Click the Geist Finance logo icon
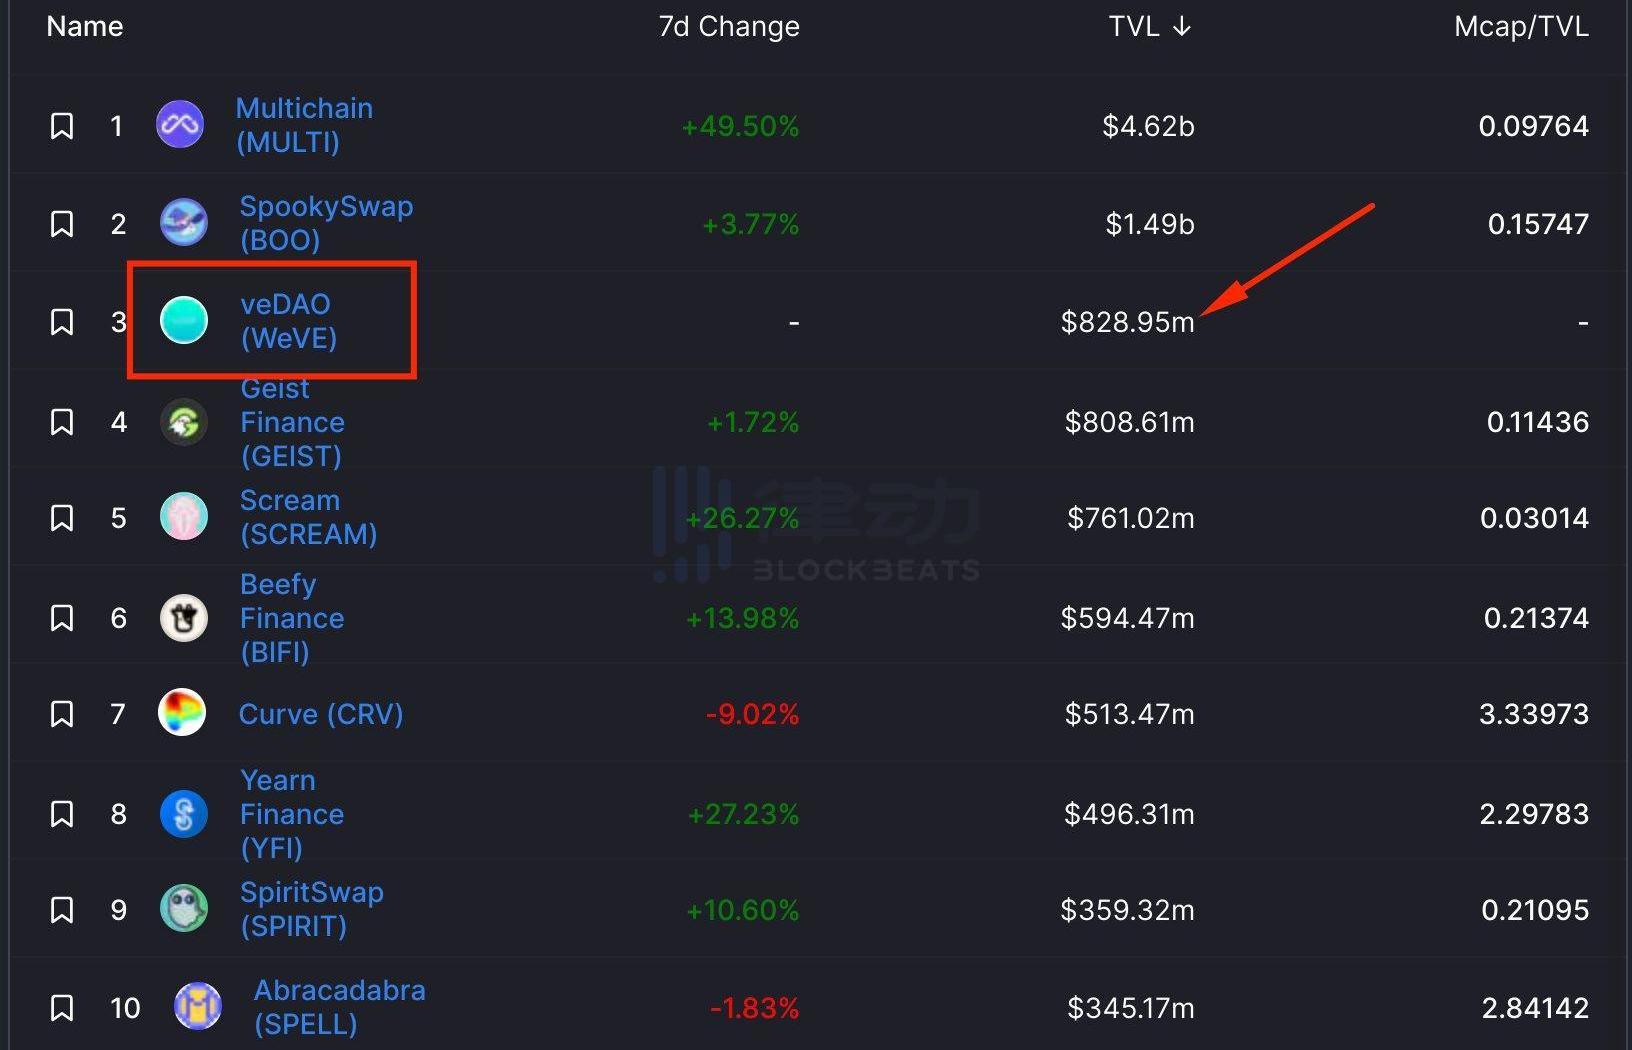The width and height of the screenshot is (1632, 1050). click(184, 422)
